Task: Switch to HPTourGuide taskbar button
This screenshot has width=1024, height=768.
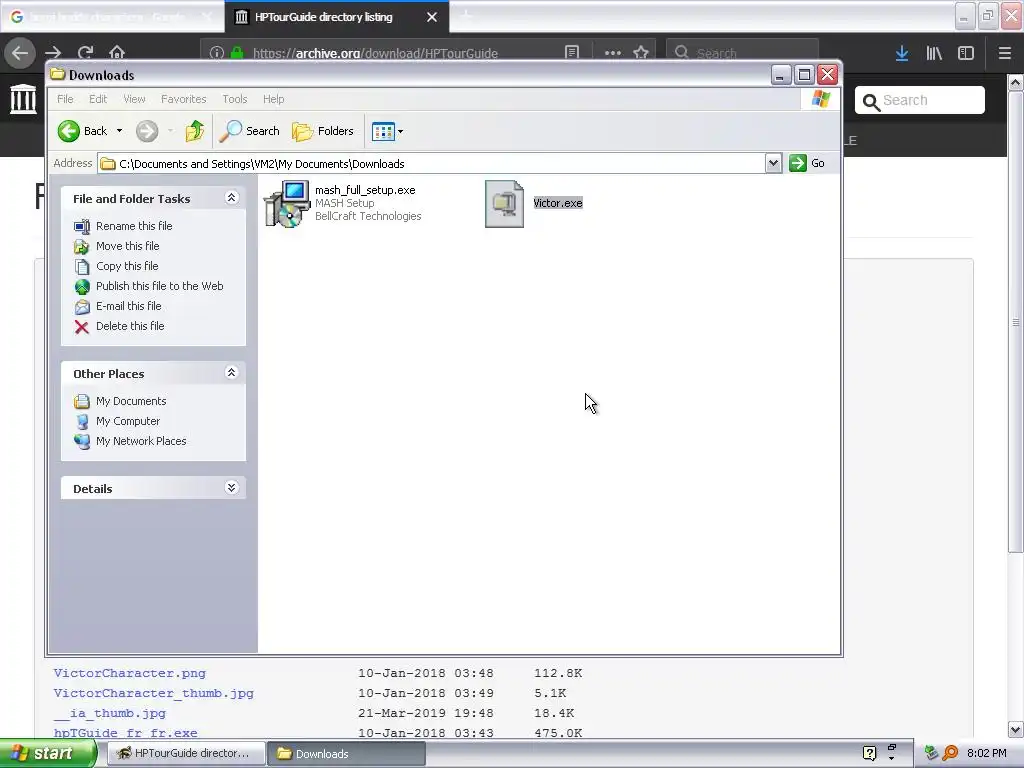Action: point(186,754)
